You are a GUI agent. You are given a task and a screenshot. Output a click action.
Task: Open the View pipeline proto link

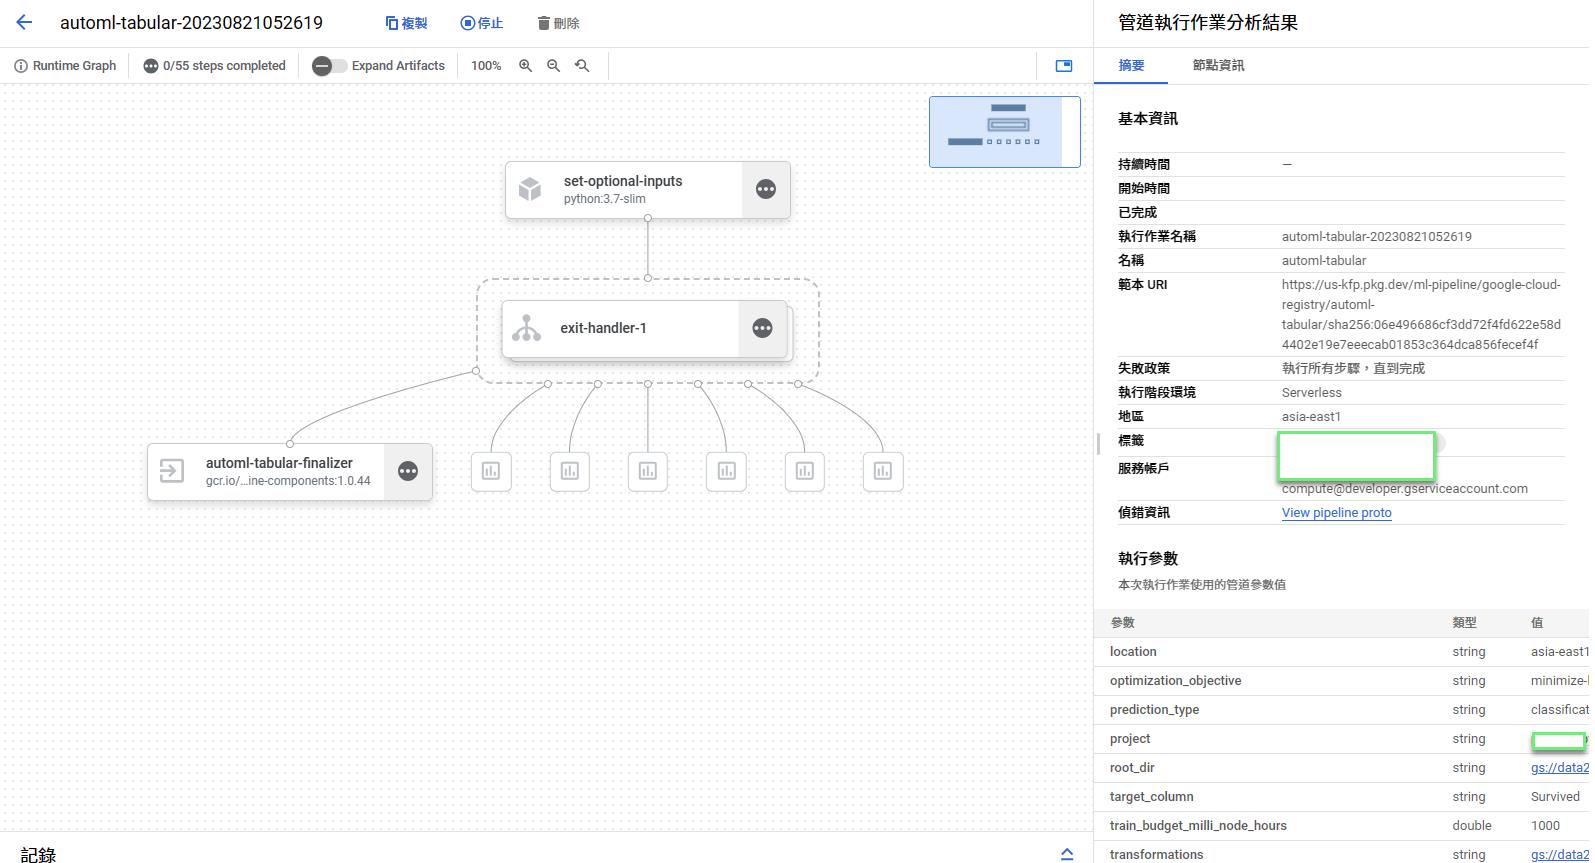click(1336, 513)
